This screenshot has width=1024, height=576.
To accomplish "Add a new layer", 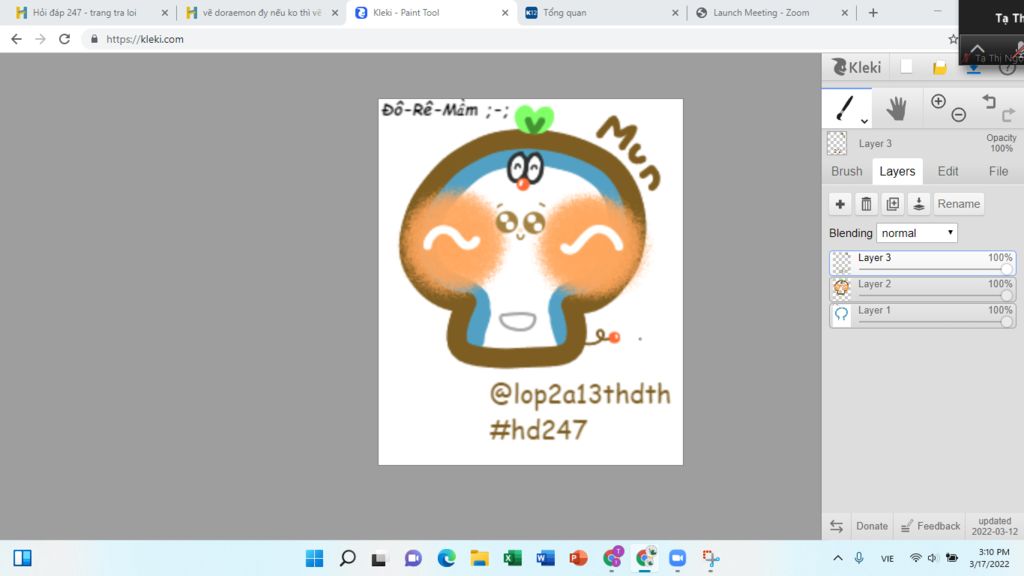I will 840,204.
